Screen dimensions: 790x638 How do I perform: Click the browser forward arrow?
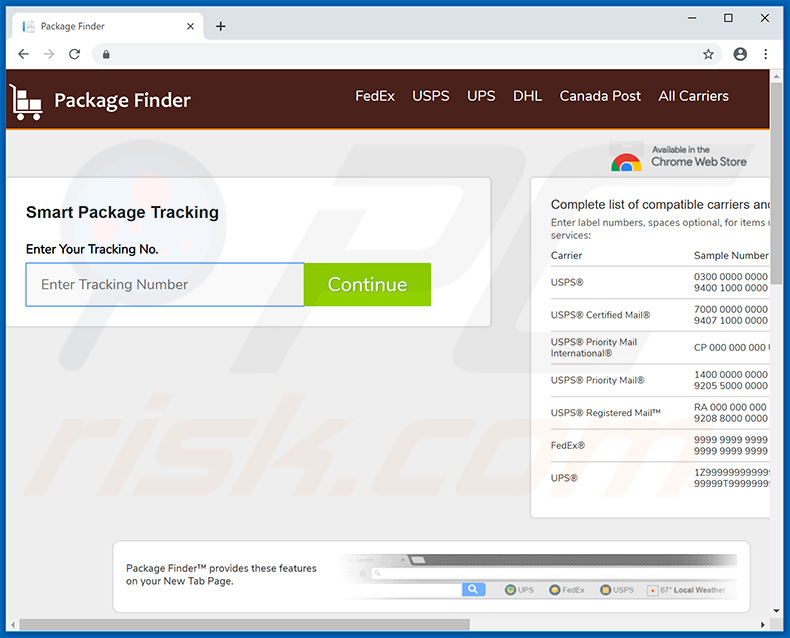point(49,54)
